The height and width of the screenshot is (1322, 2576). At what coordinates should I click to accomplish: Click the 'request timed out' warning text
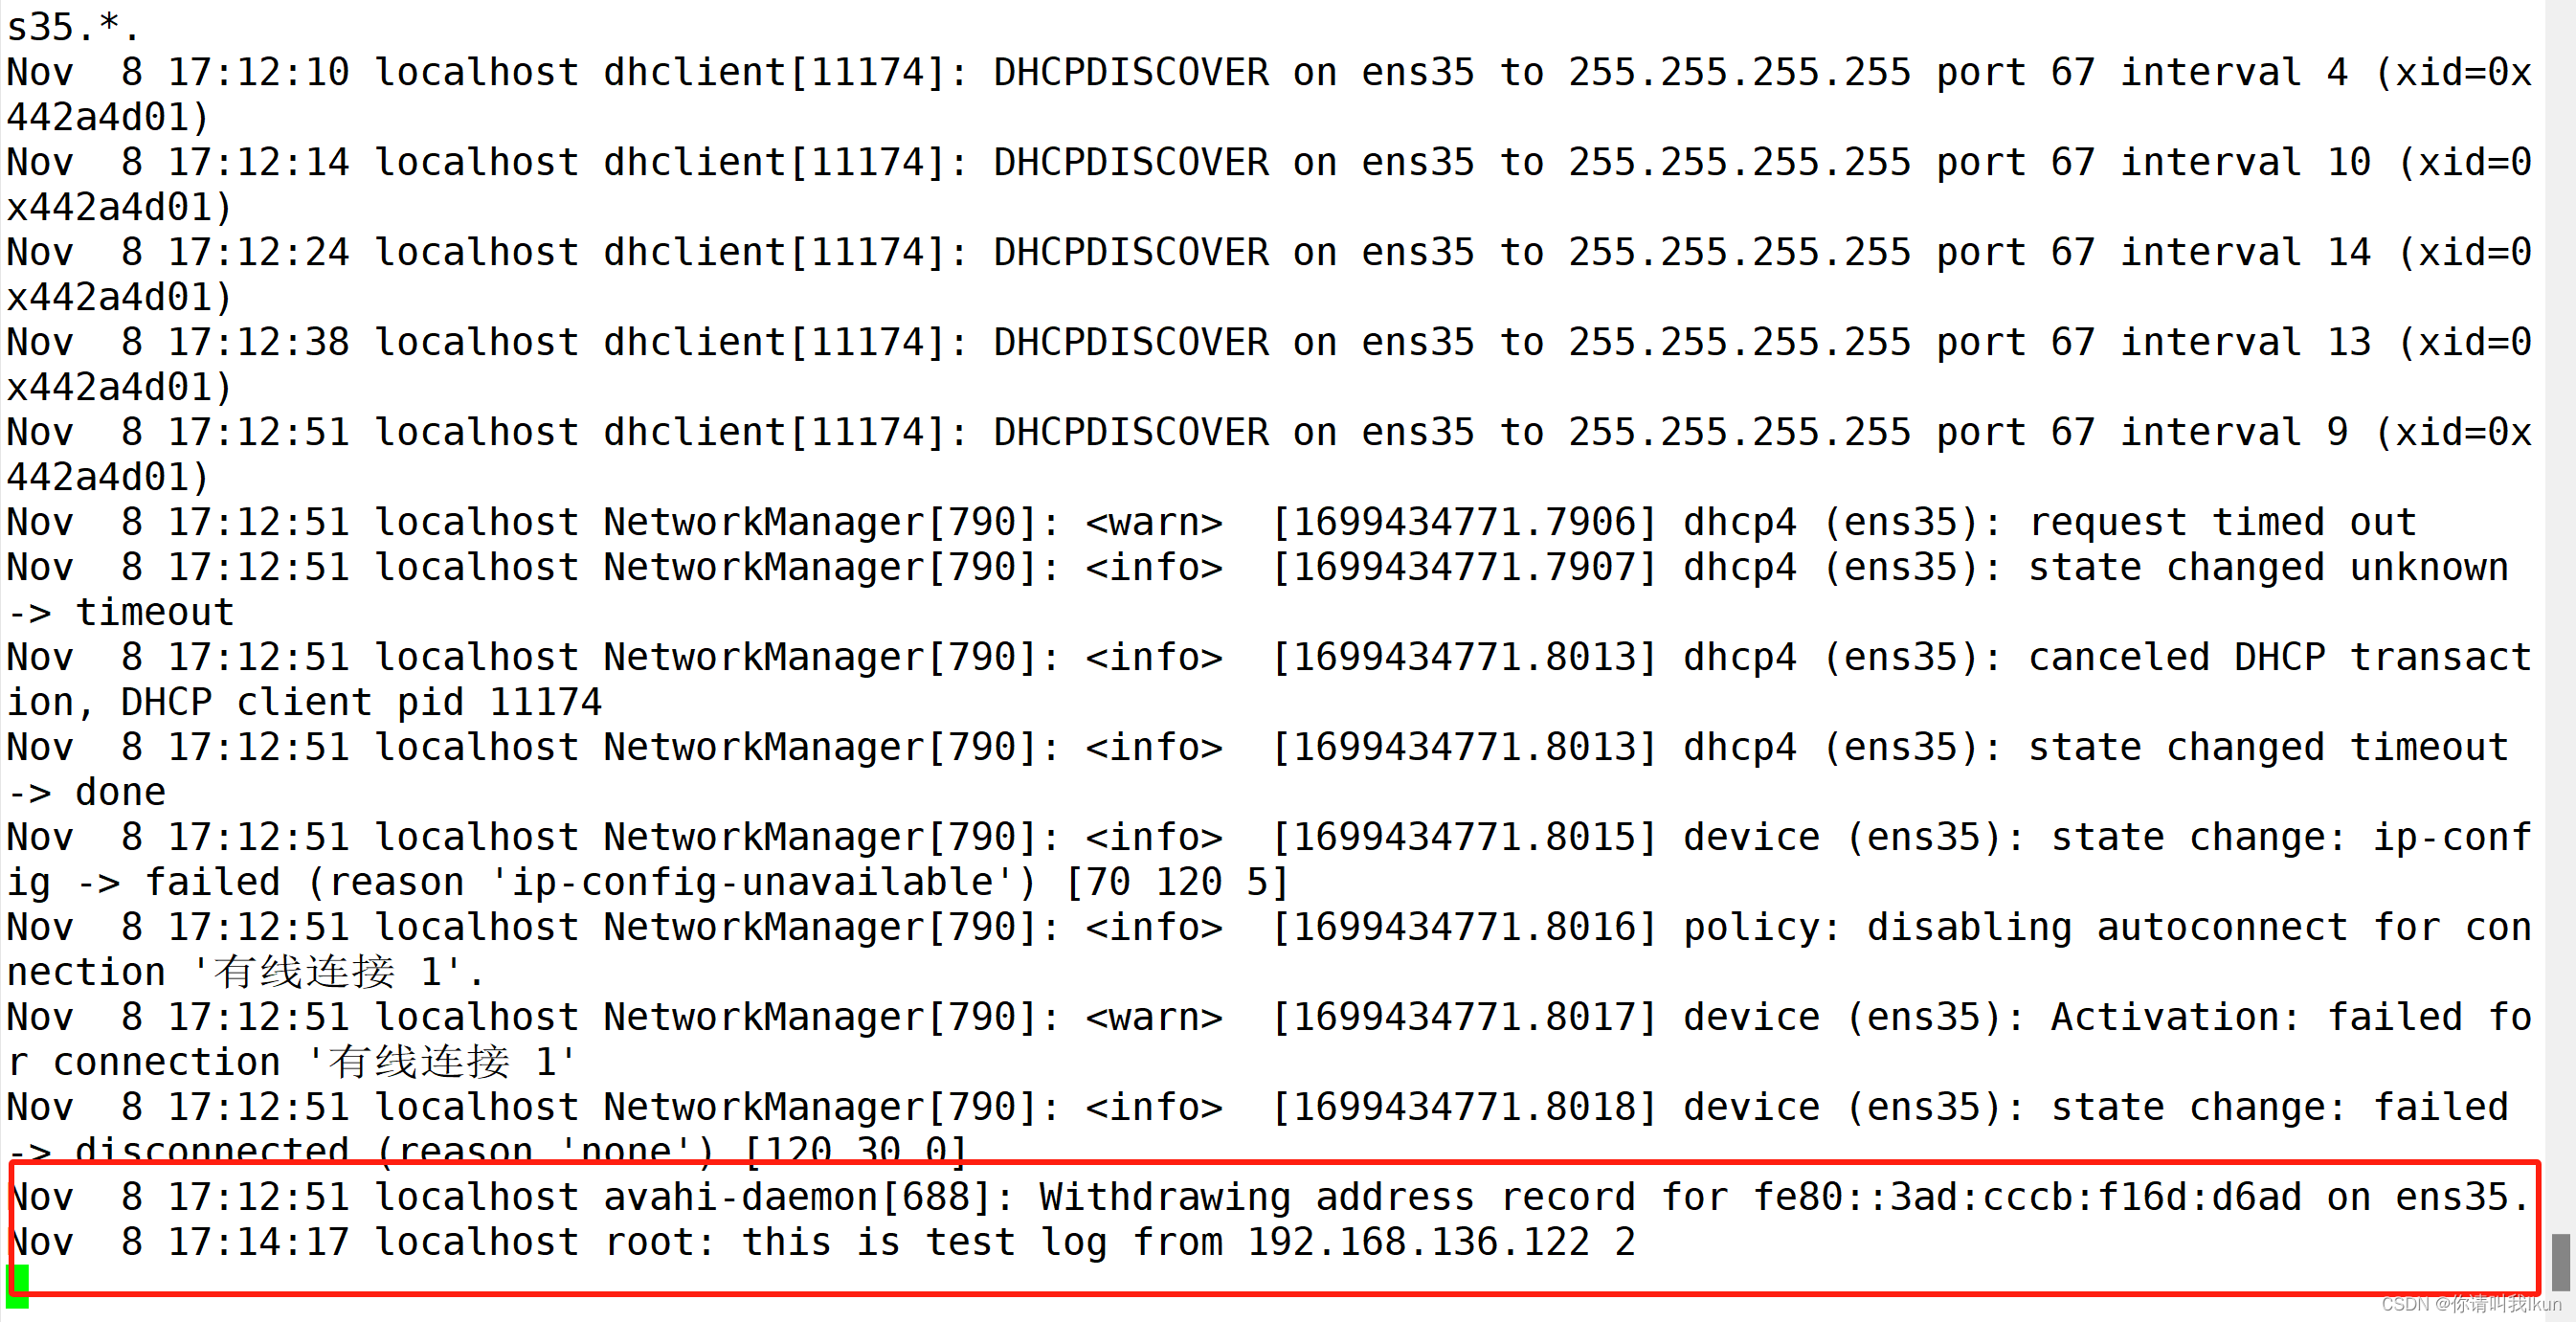coord(2222,522)
